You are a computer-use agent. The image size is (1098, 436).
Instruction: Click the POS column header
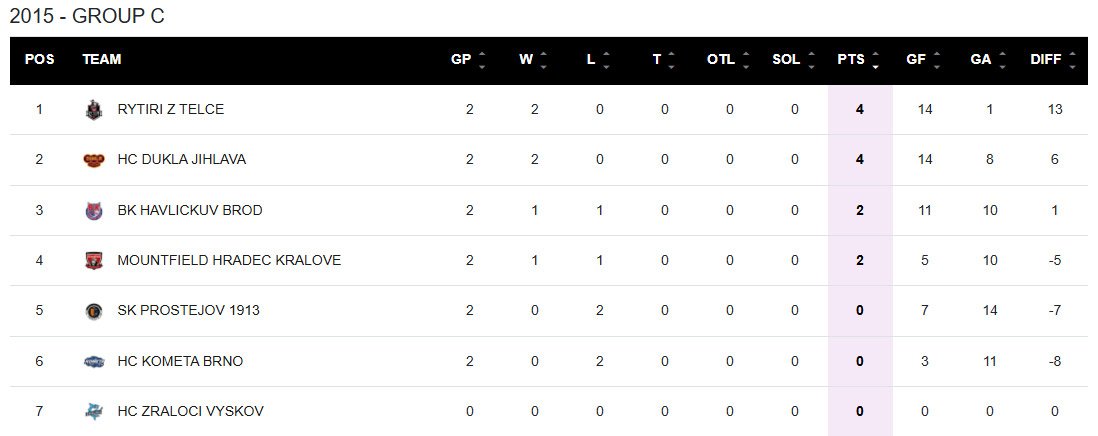pos(40,60)
